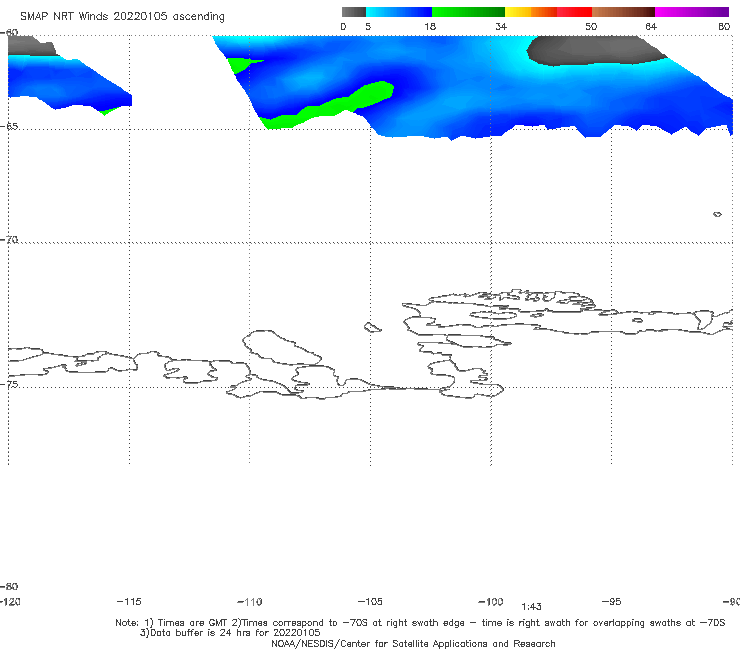Screen dimensions: 740x650
Task: Click the swath time stamp "1:43"
Action: point(531,607)
